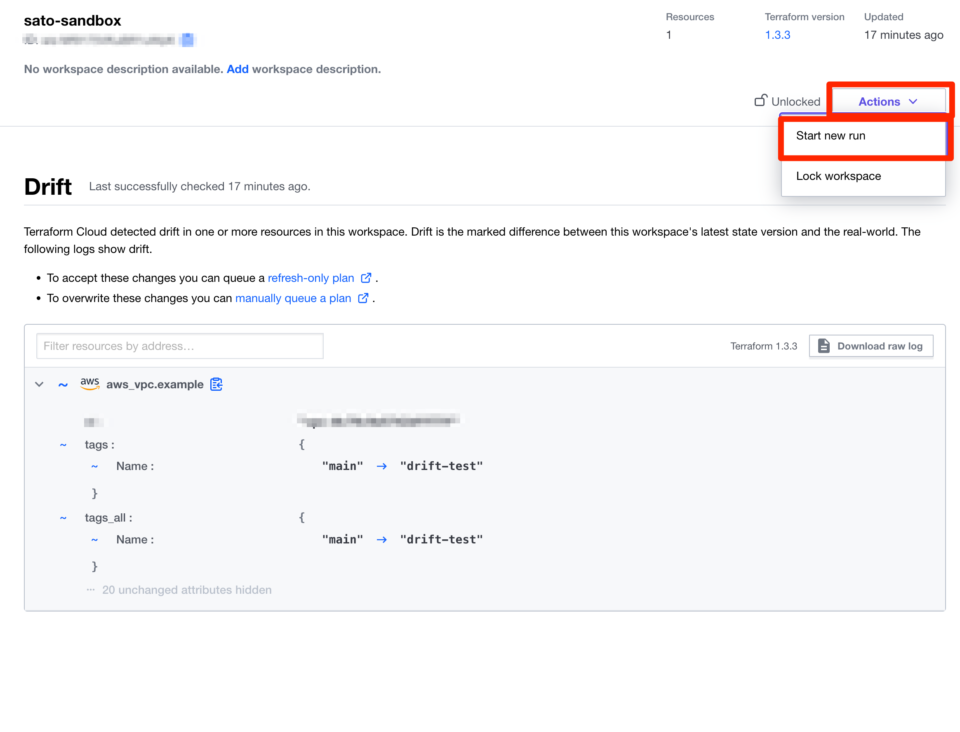This screenshot has height=732, width=960.
Task: Click the external-link icon after refresh-only plan
Action: pyautogui.click(x=366, y=278)
